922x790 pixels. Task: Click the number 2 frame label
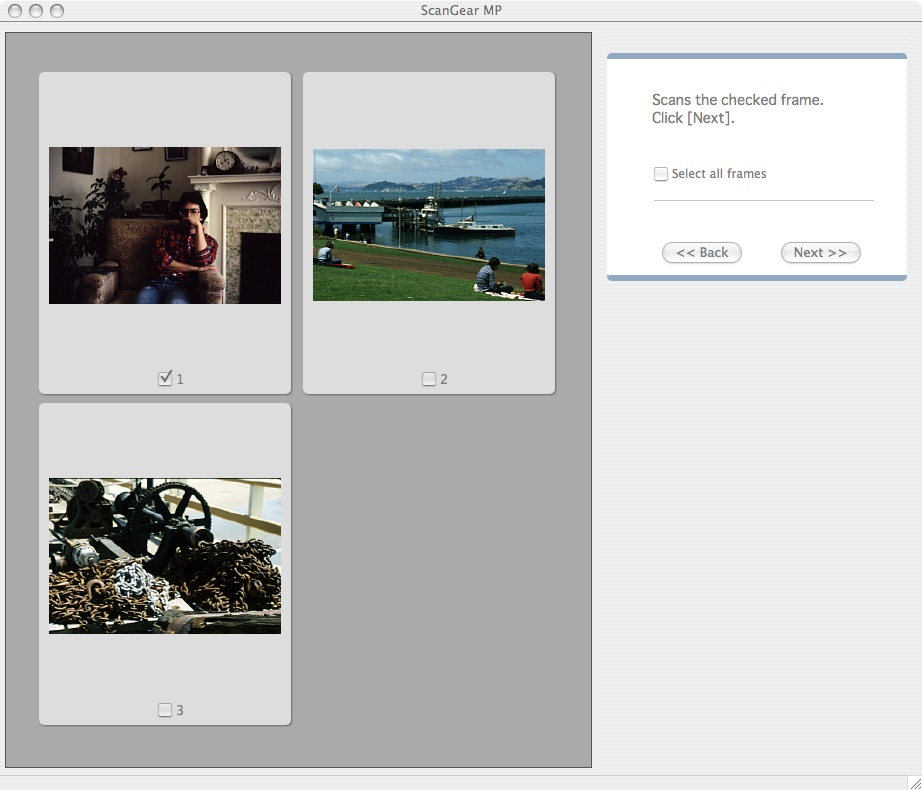pyautogui.click(x=444, y=380)
